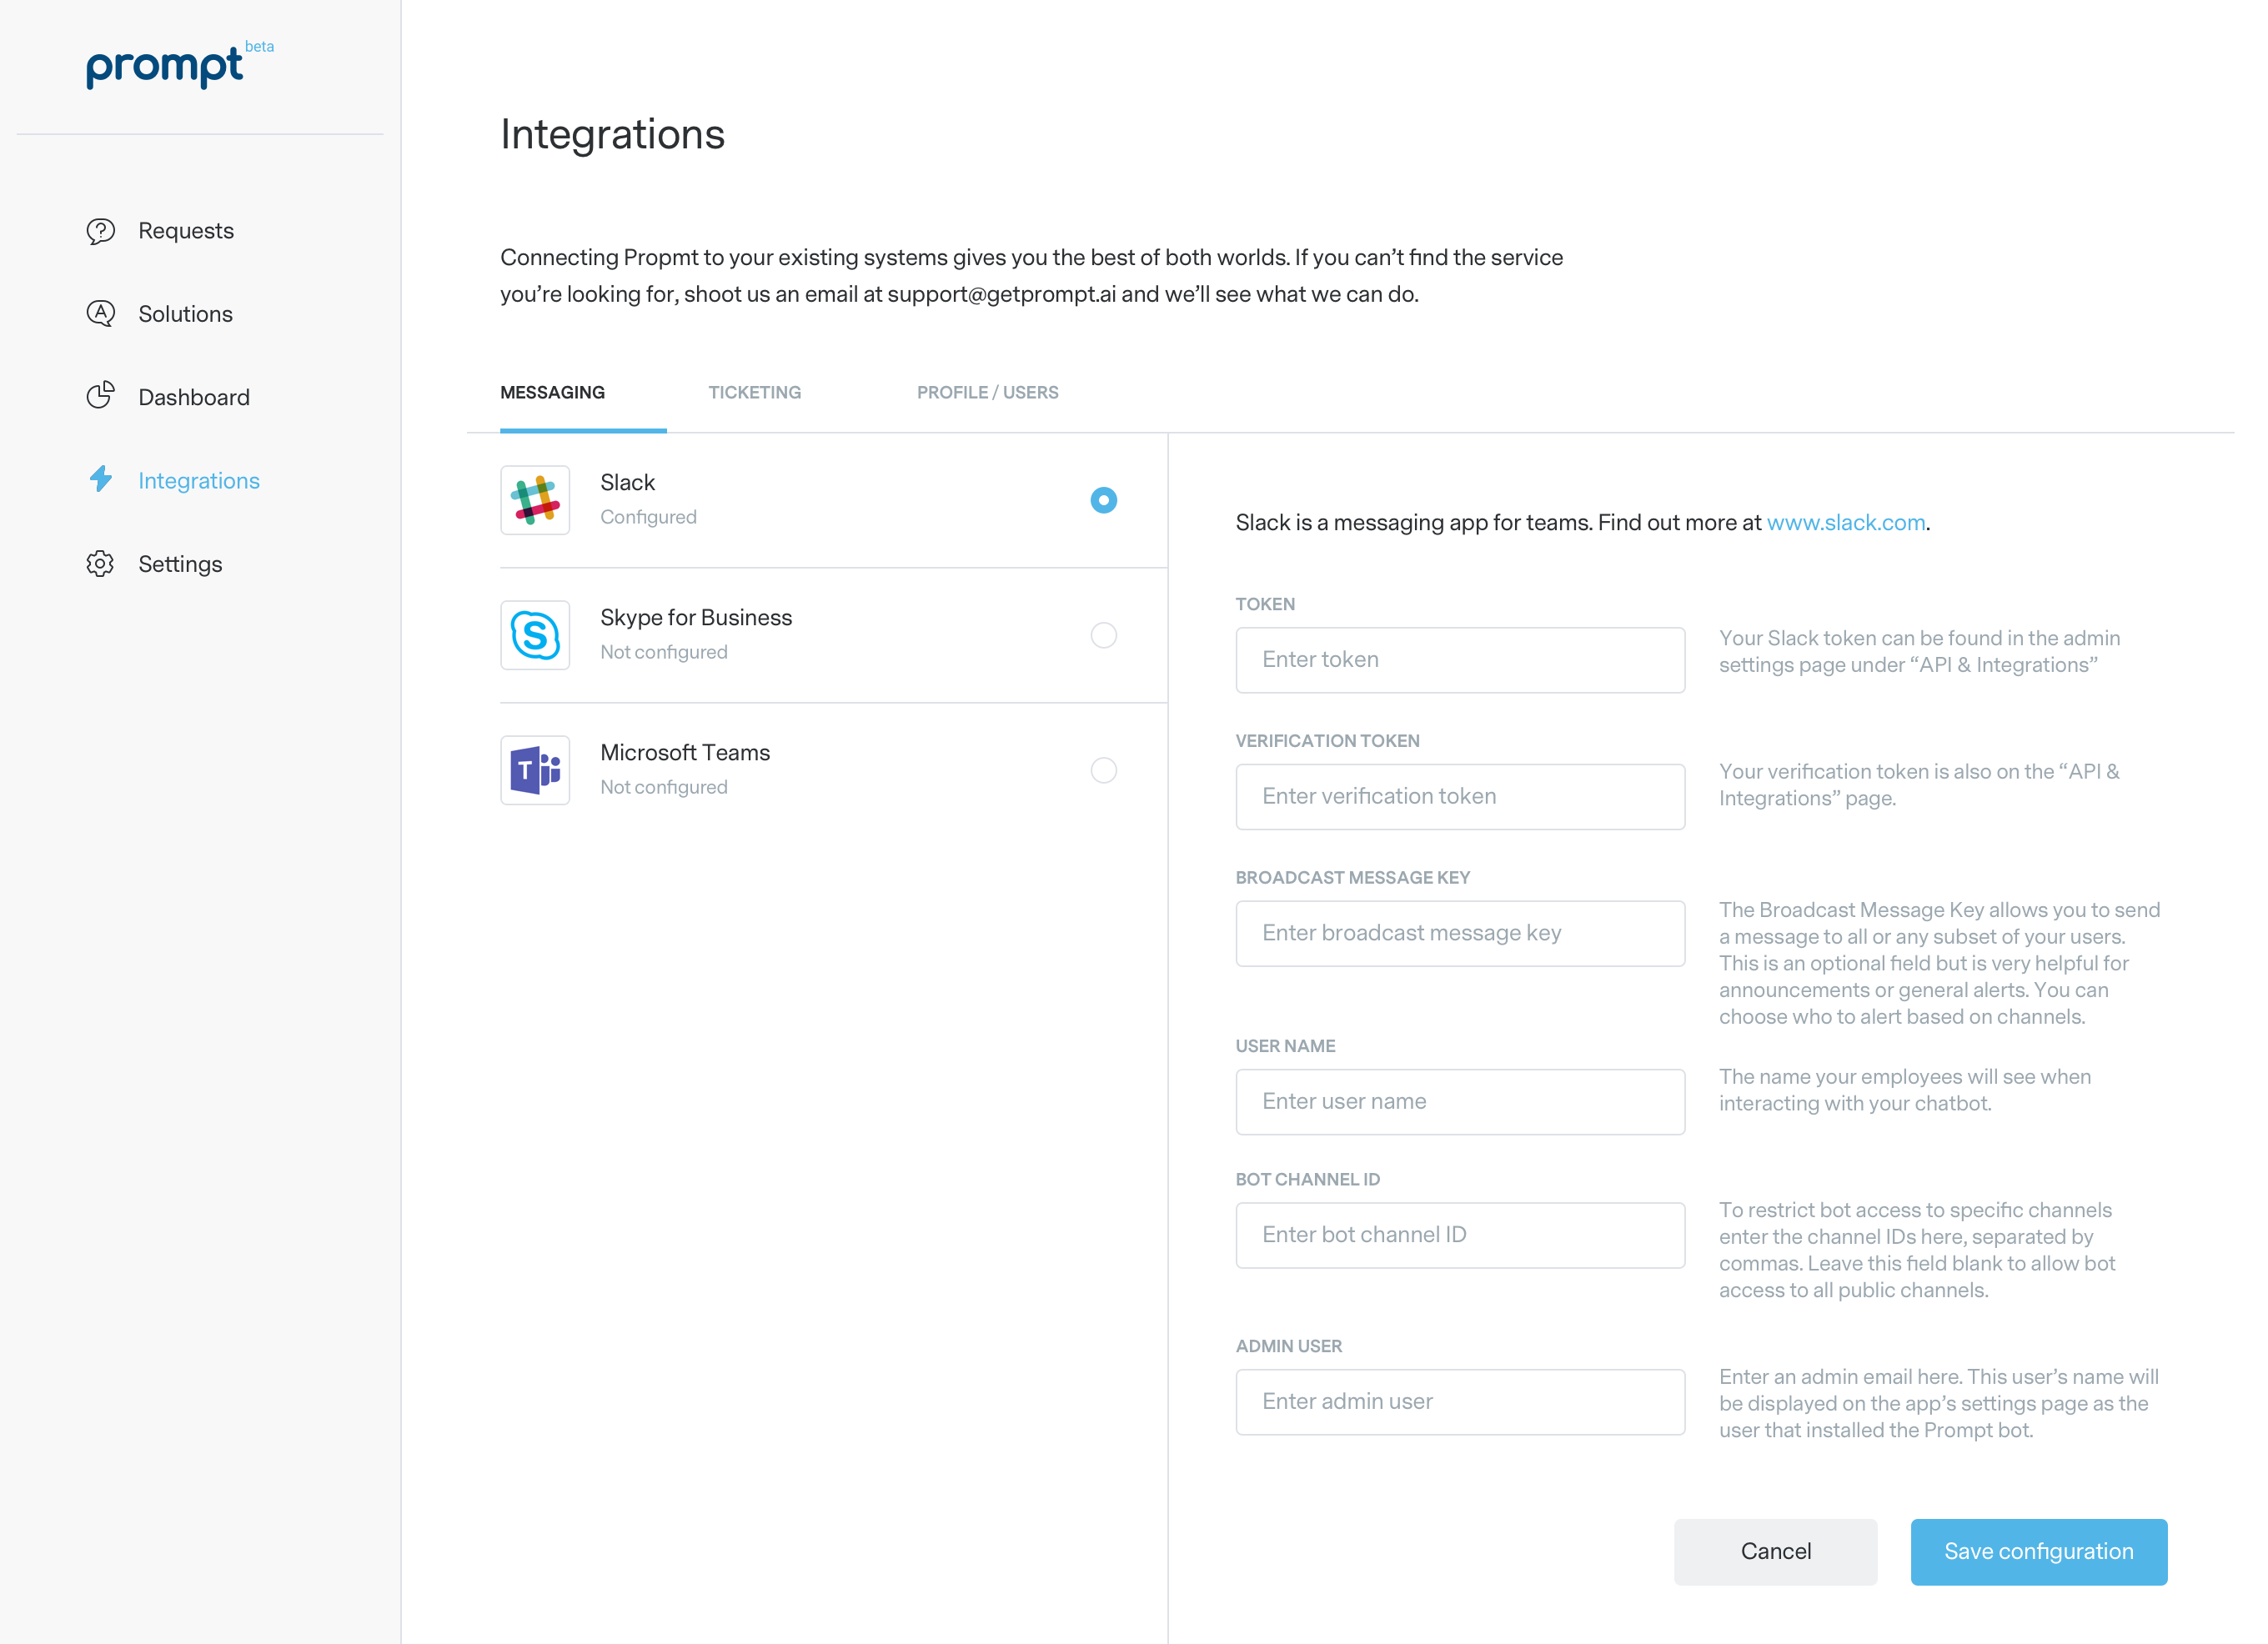Select the Skype for Business radio button
The height and width of the screenshot is (1644, 2268).
click(1103, 635)
